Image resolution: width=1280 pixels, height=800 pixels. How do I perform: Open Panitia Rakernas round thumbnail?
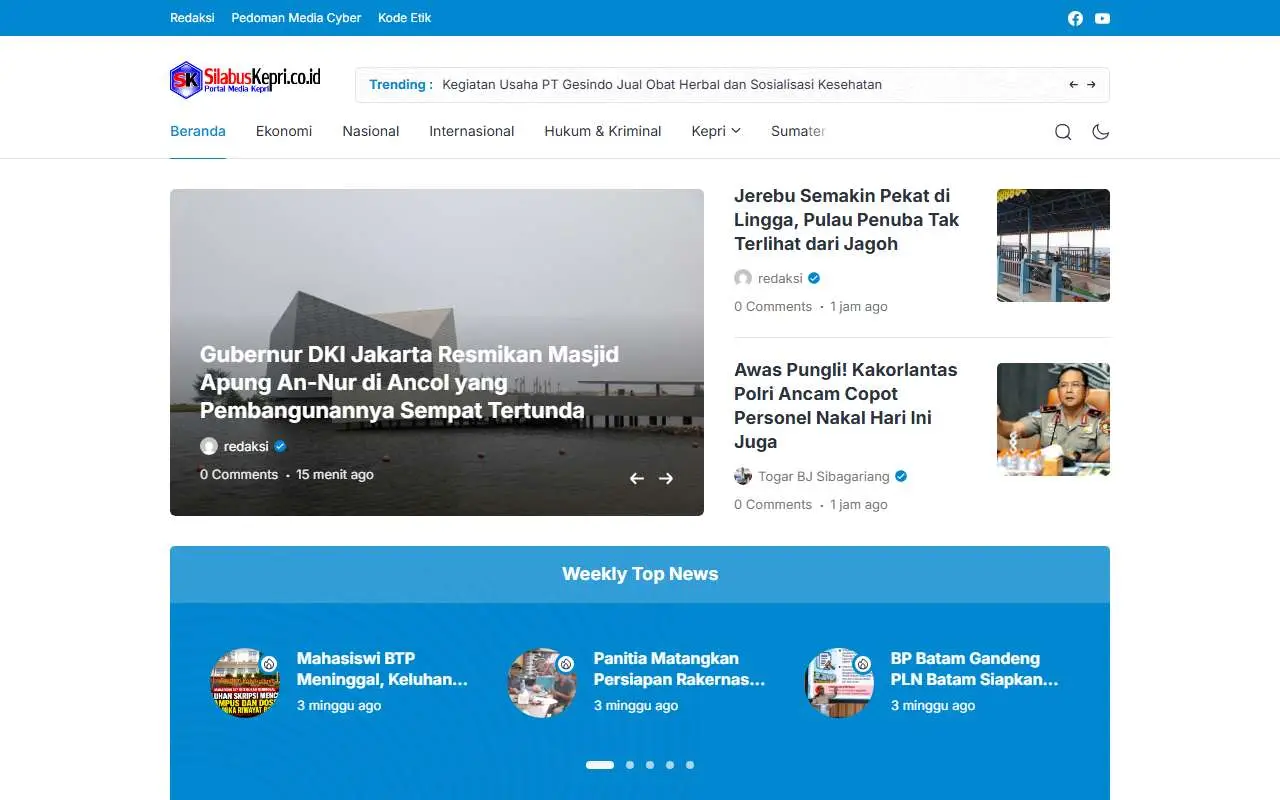coord(542,683)
